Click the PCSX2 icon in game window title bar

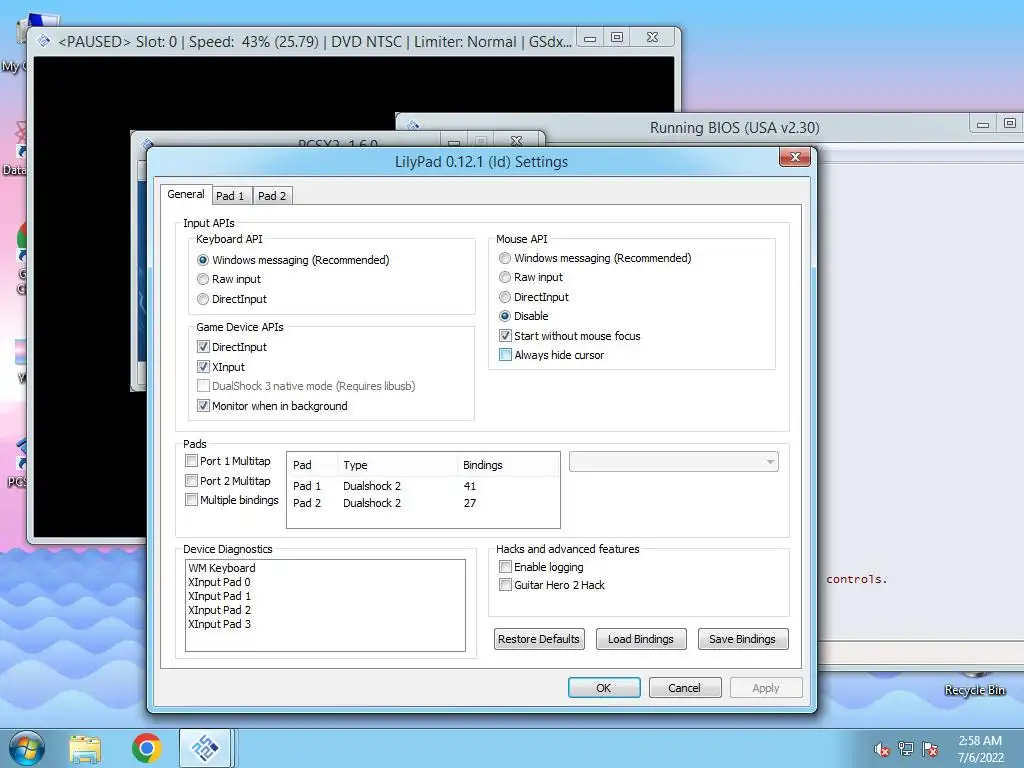(44, 41)
